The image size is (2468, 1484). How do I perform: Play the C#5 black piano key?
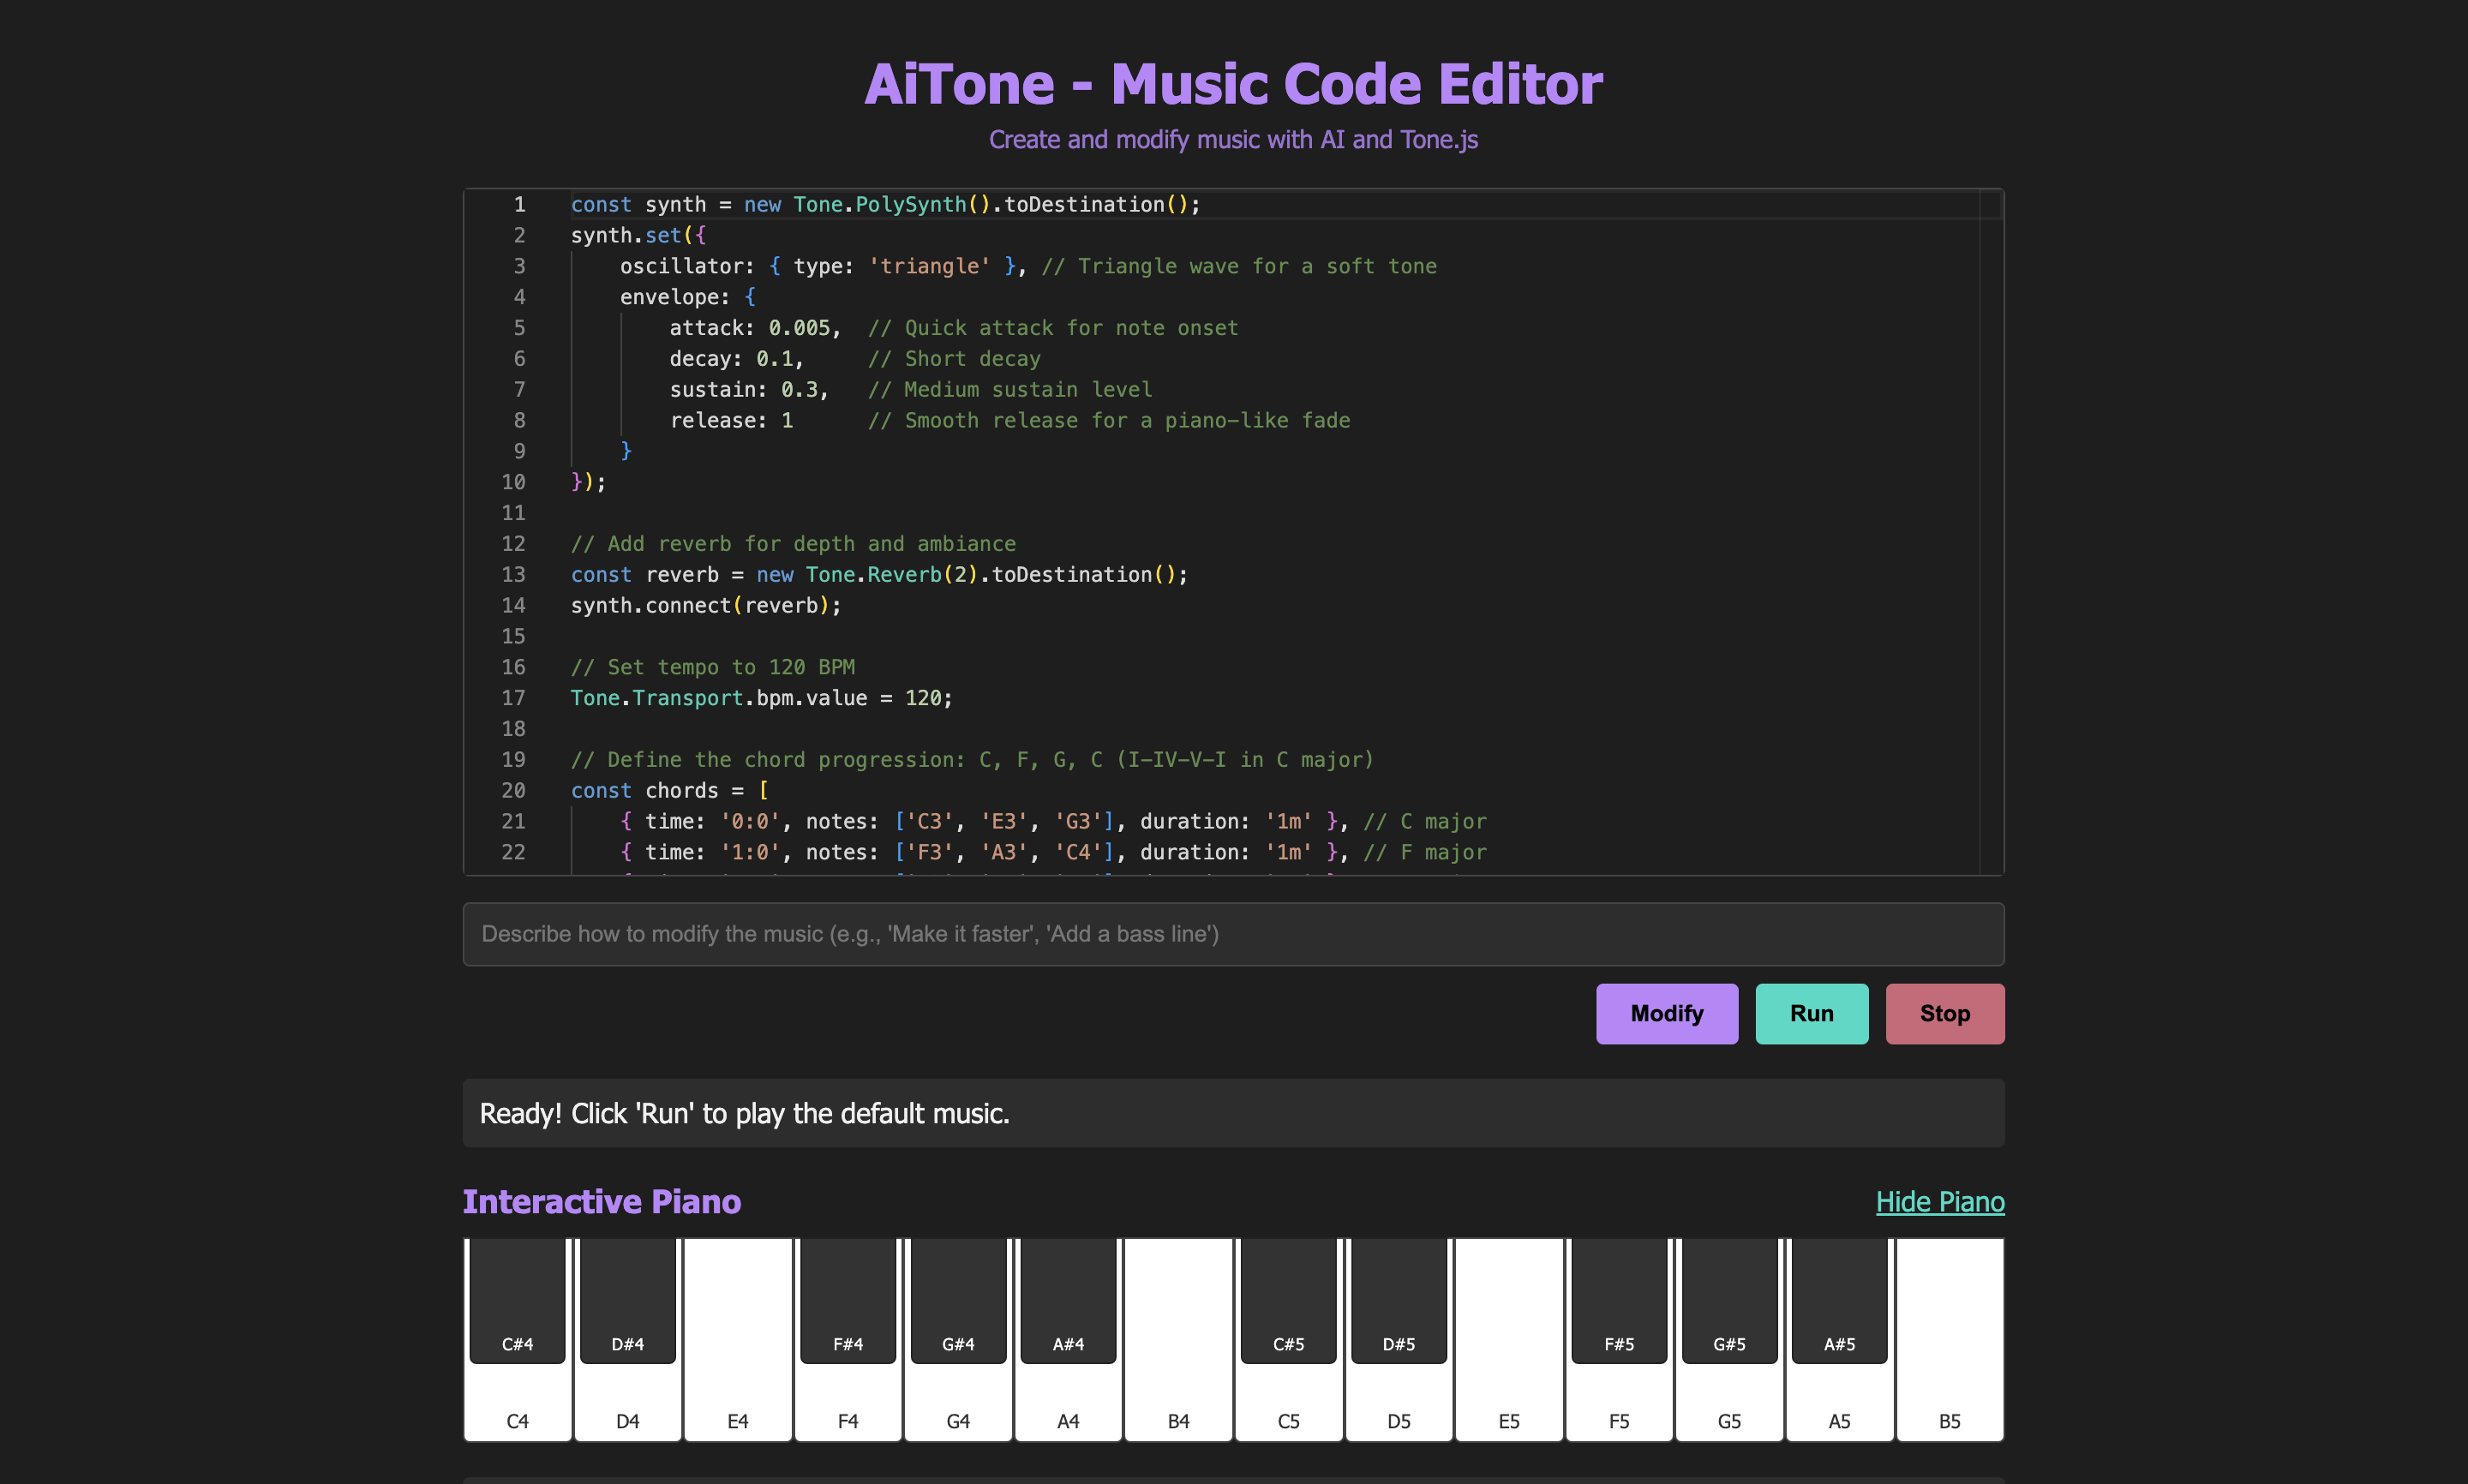pyautogui.click(x=1288, y=1300)
